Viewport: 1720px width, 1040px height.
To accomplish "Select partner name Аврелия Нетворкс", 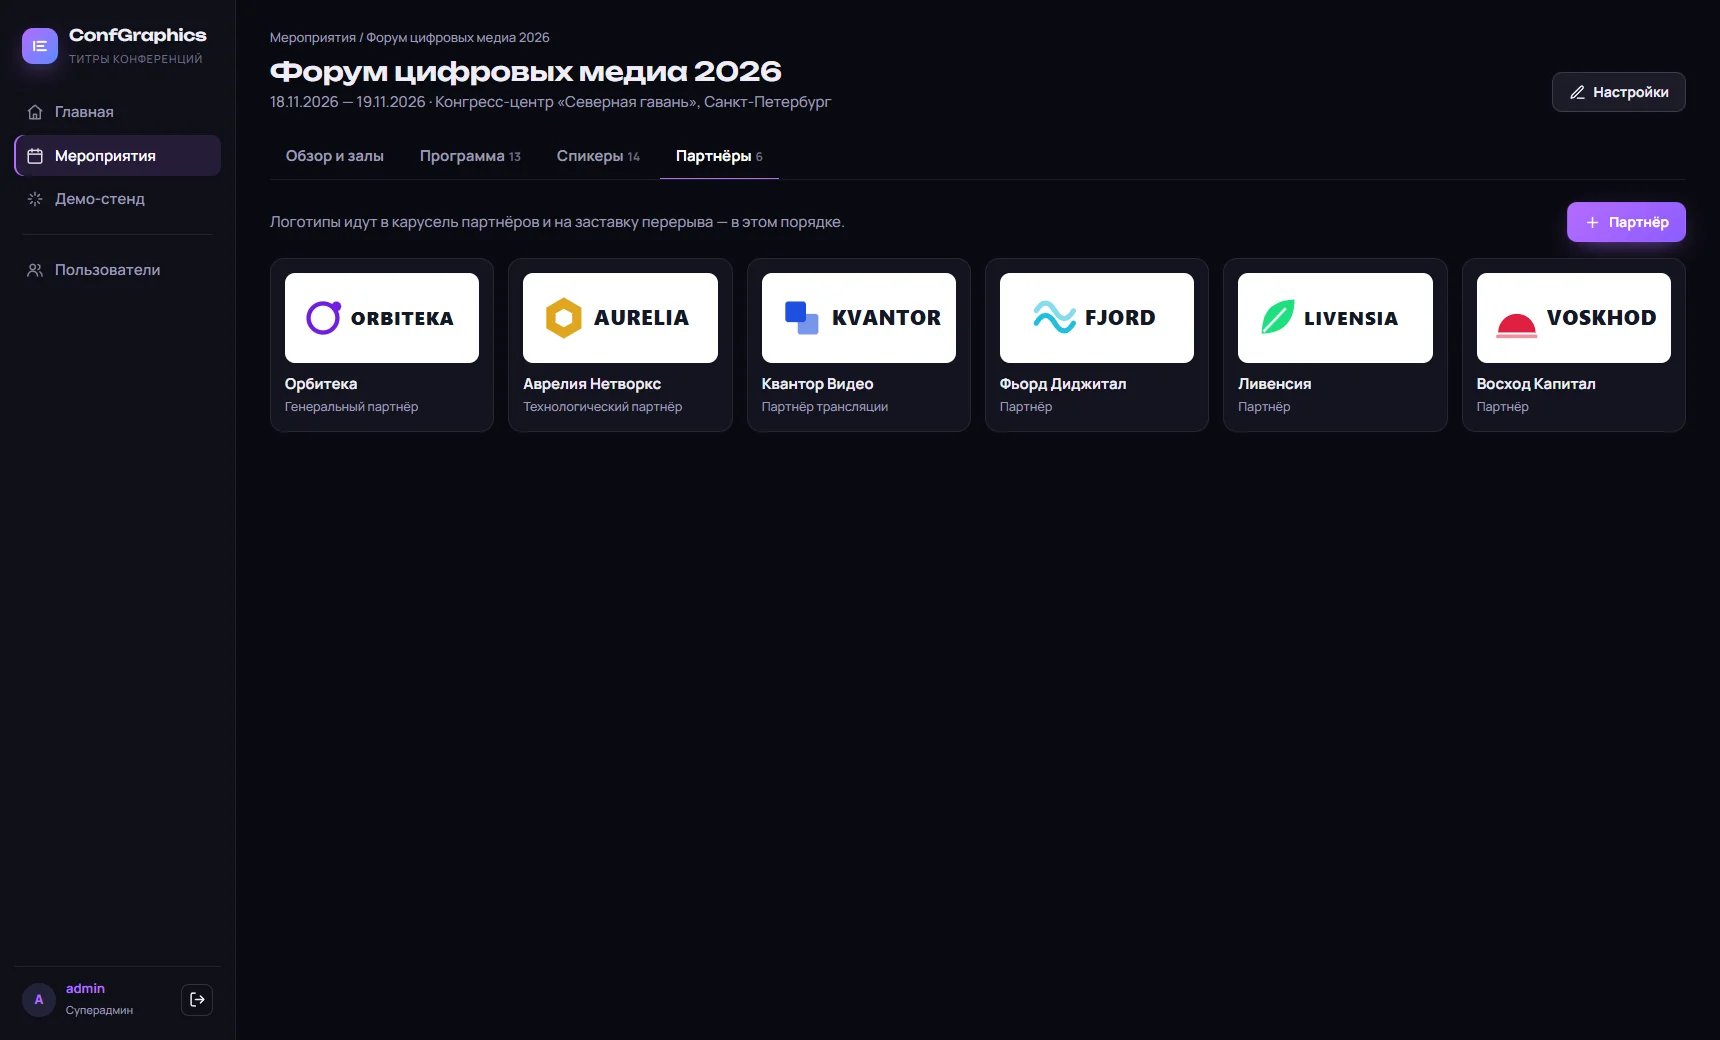I will [x=592, y=384].
